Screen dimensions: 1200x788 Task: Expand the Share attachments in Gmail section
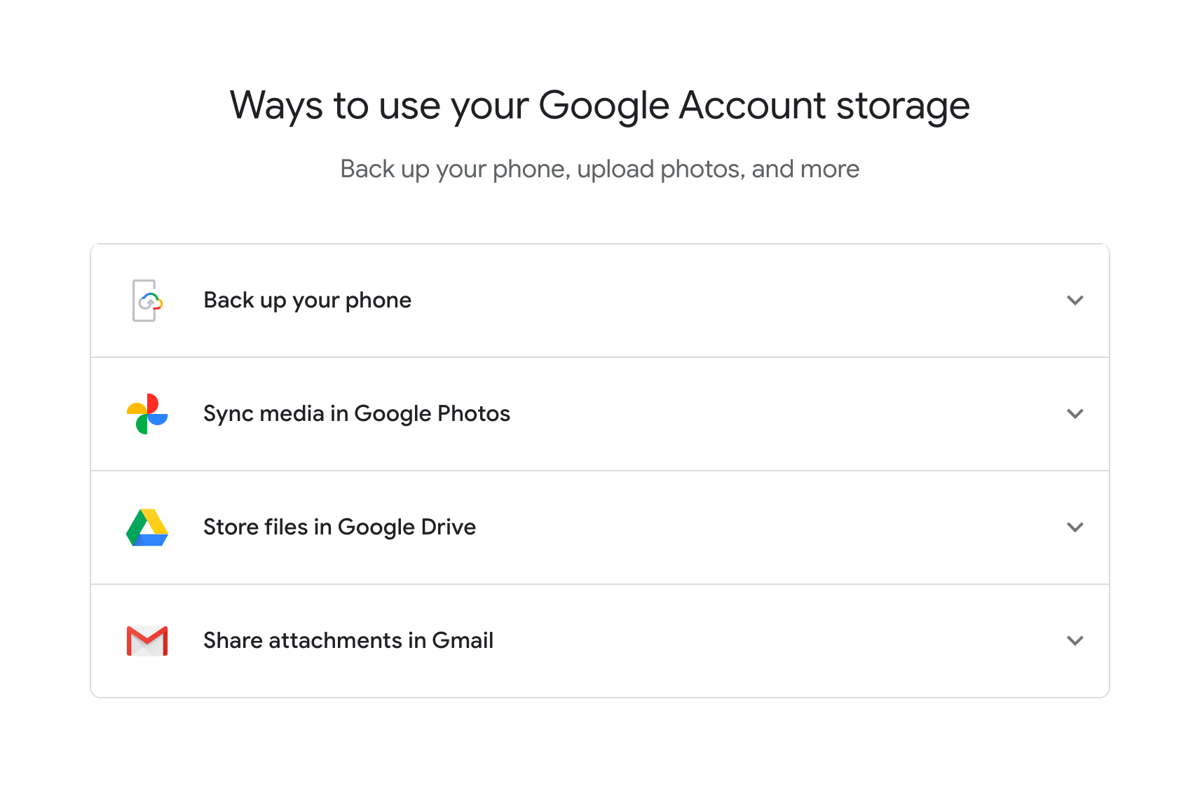600,640
